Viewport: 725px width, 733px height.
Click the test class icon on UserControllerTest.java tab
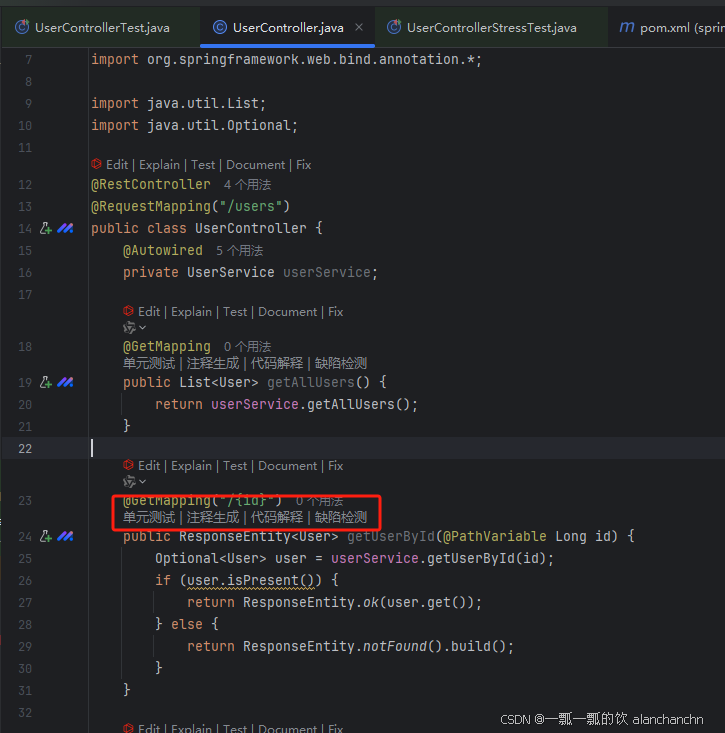22,27
